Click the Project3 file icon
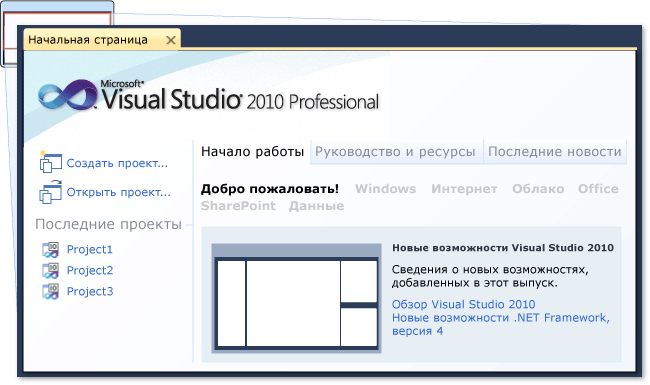Screen dimensions: 650x385 pyautogui.click(x=51, y=291)
